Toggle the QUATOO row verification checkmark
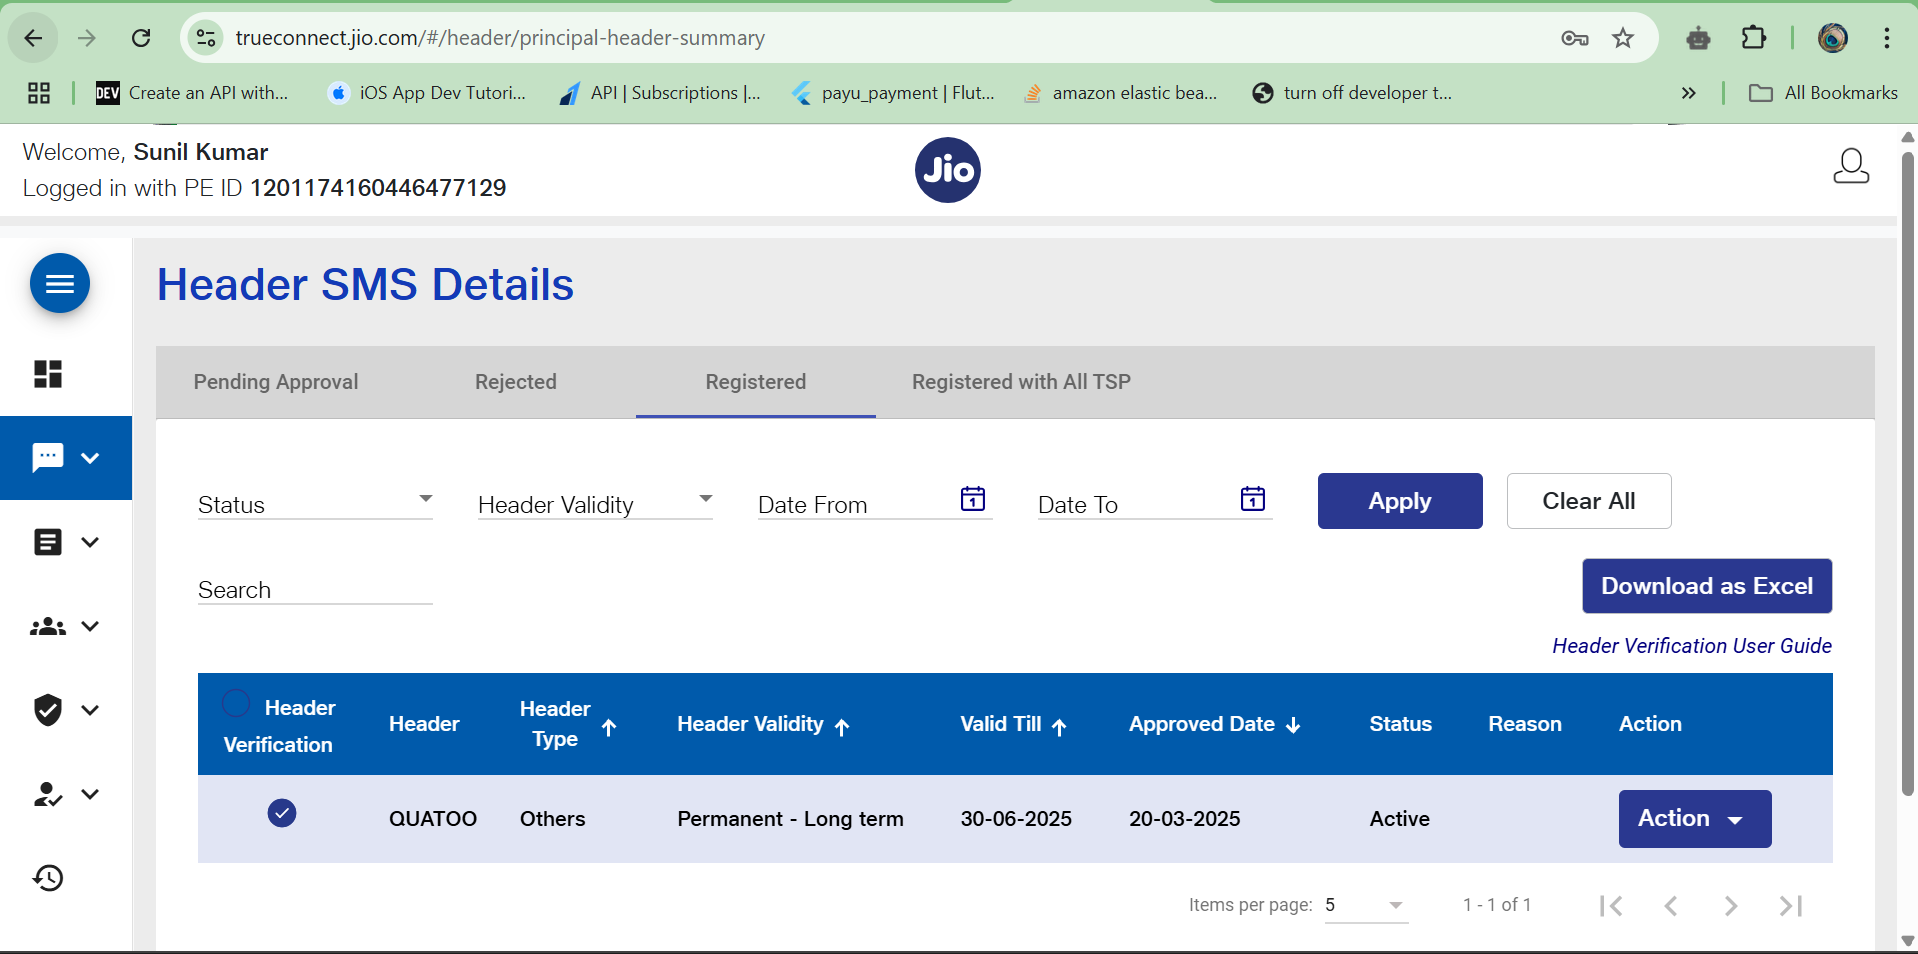The width and height of the screenshot is (1918, 954). [282, 813]
